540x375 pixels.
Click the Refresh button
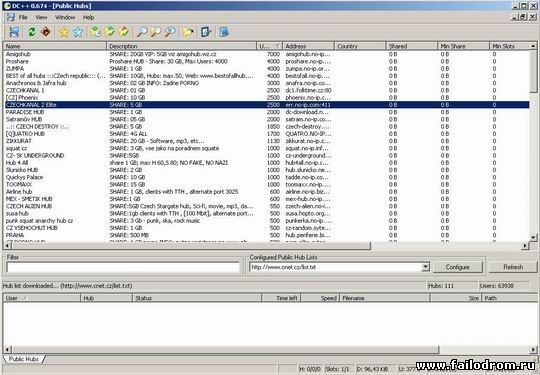[x=513, y=267]
